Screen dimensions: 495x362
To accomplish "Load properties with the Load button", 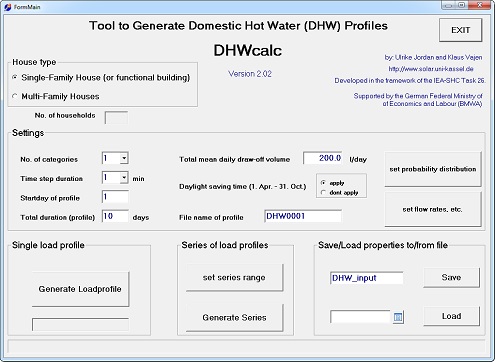I will click(451, 316).
